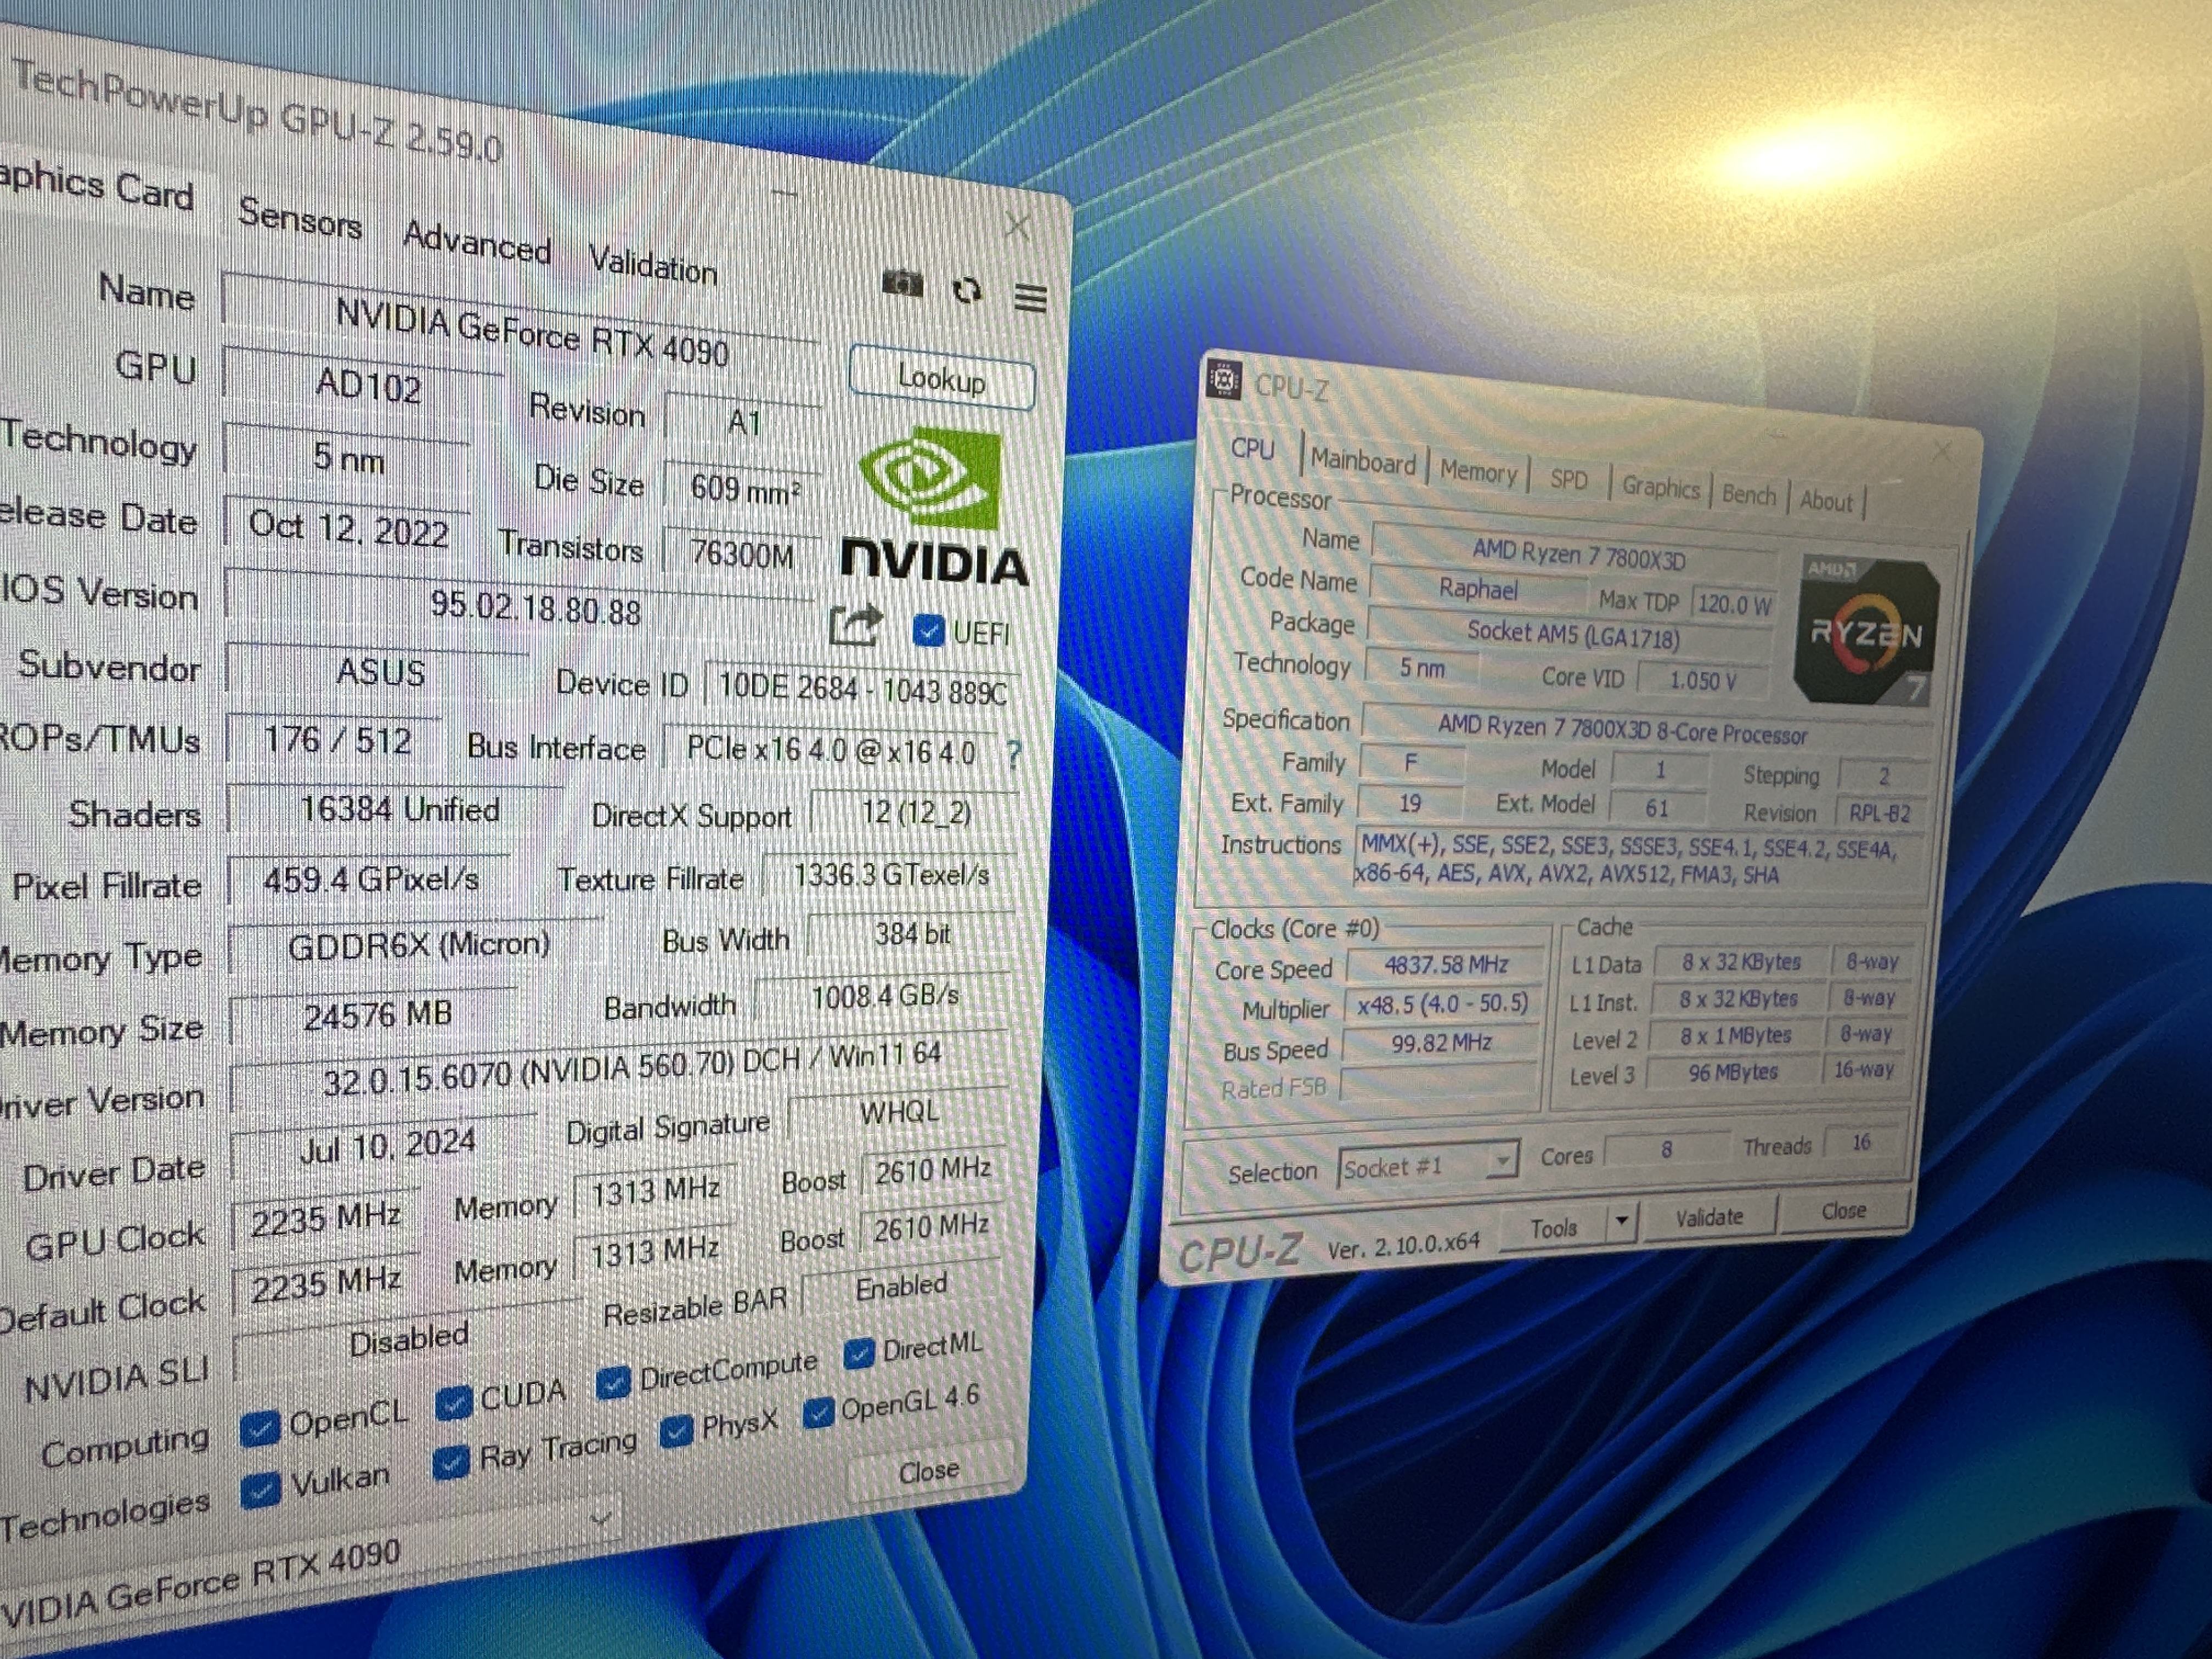Open the GPU selector dropdown at the bottom
Screen dimensions: 2212x1659
(x=601, y=1520)
